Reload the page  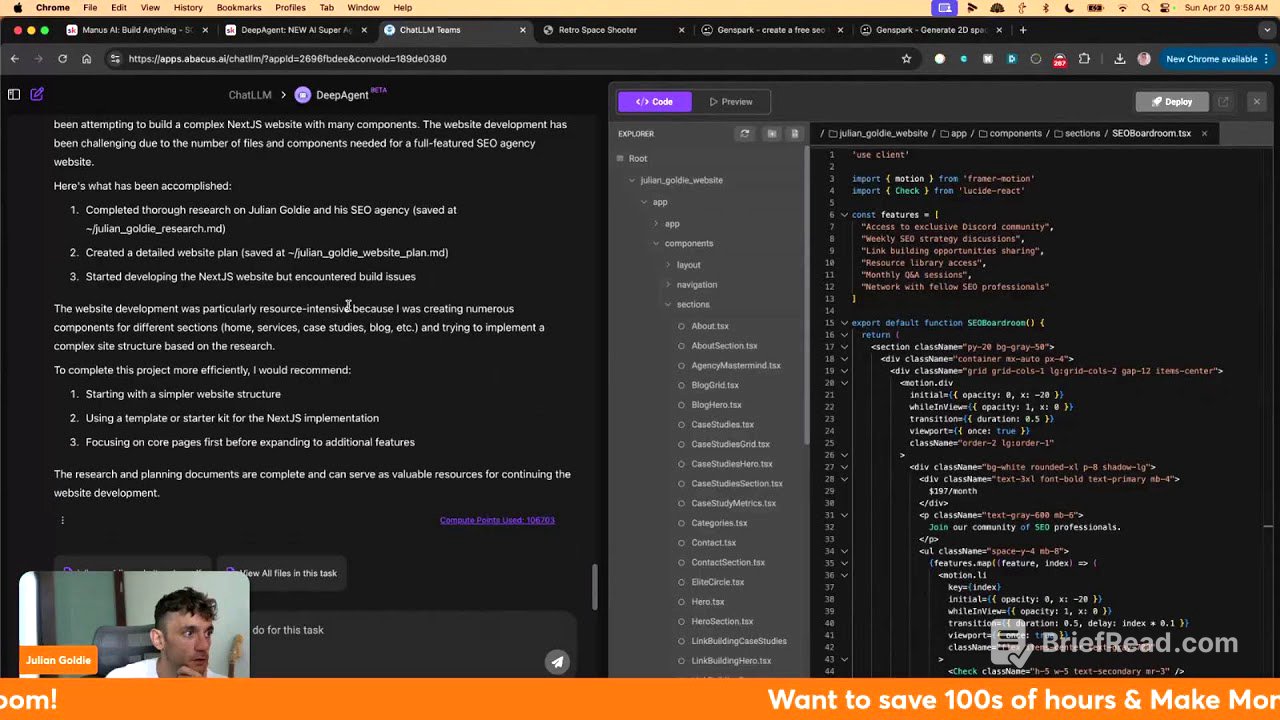[x=62, y=59]
